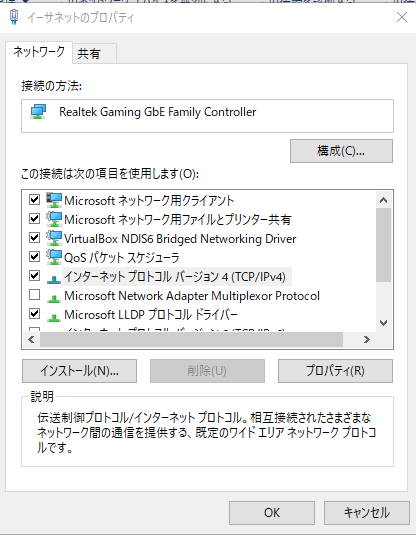Select the TCP/IPv4 protocol icon
The image size is (416, 535).
pyautogui.click(x=54, y=279)
